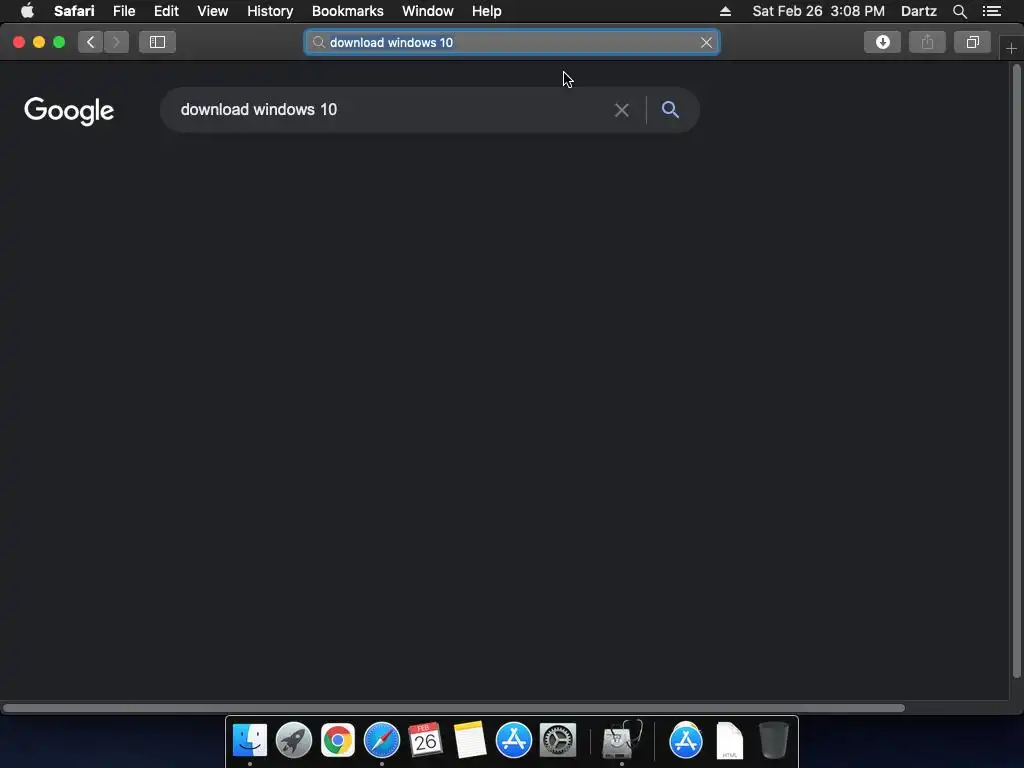
Task: Open Disk Utility from the Dock
Action: tap(621, 741)
